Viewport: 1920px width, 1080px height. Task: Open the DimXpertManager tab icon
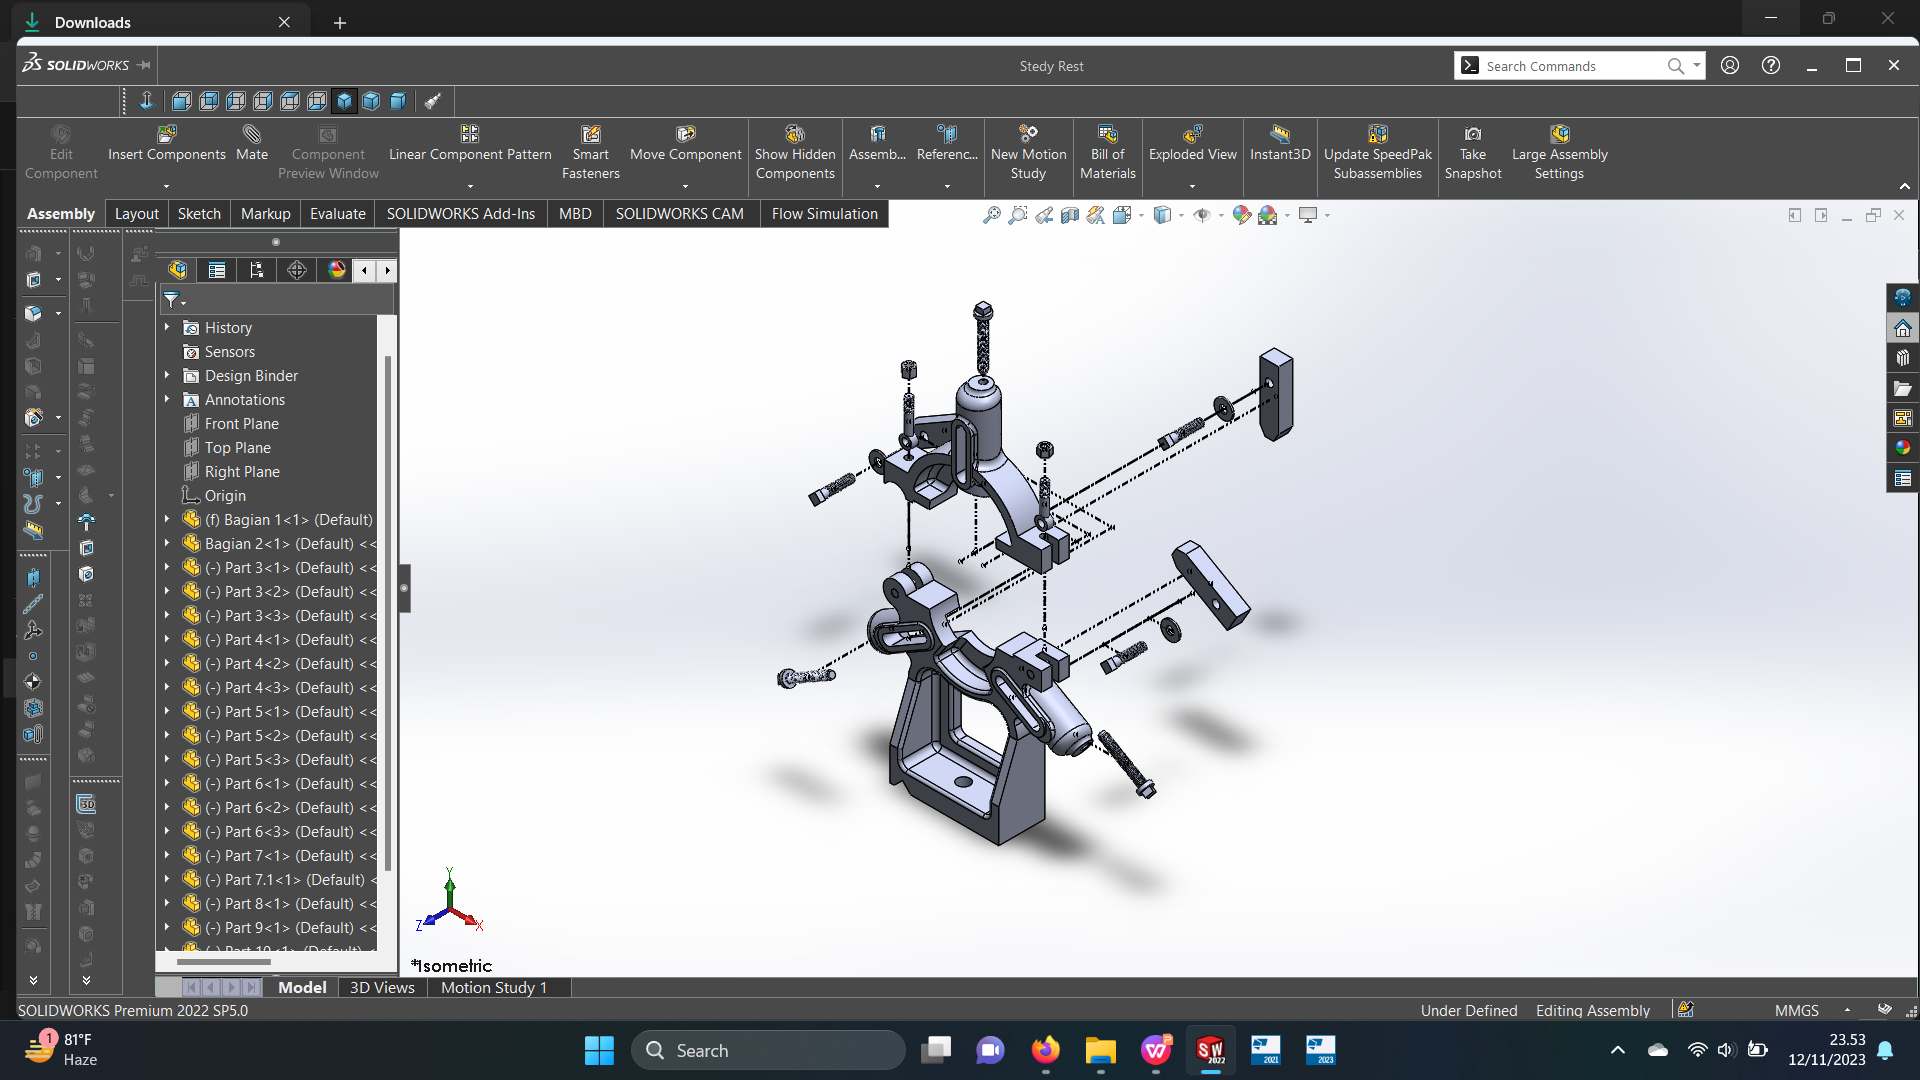click(x=297, y=270)
